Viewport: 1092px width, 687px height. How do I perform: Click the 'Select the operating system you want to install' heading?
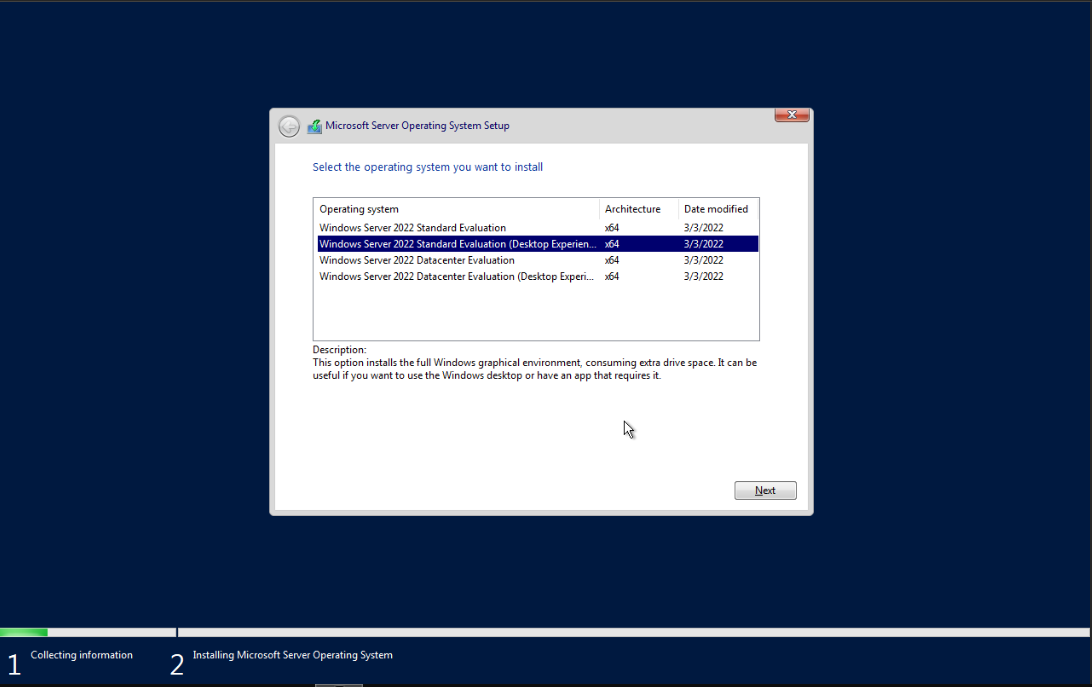[428, 167]
